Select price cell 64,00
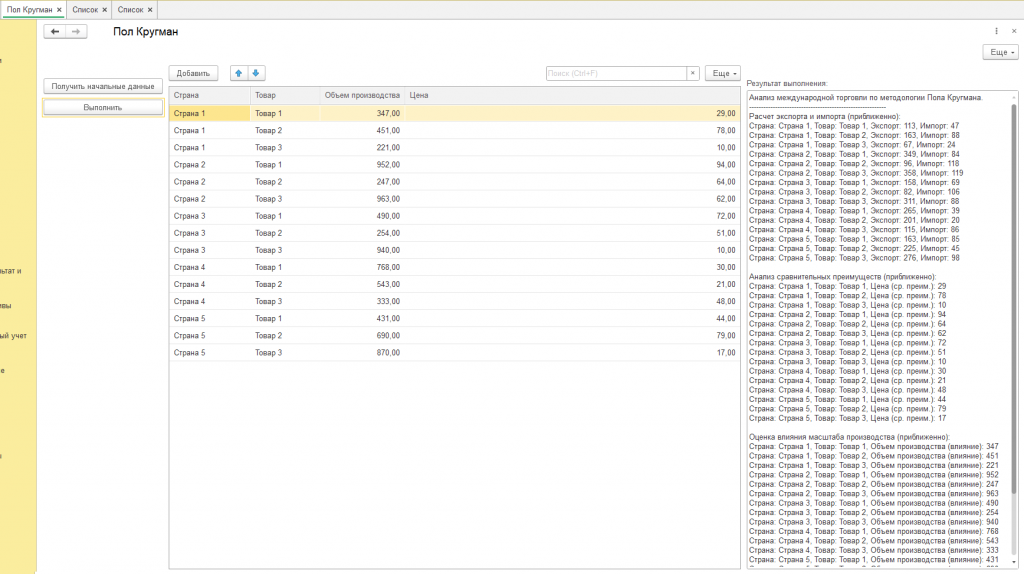 point(573,182)
